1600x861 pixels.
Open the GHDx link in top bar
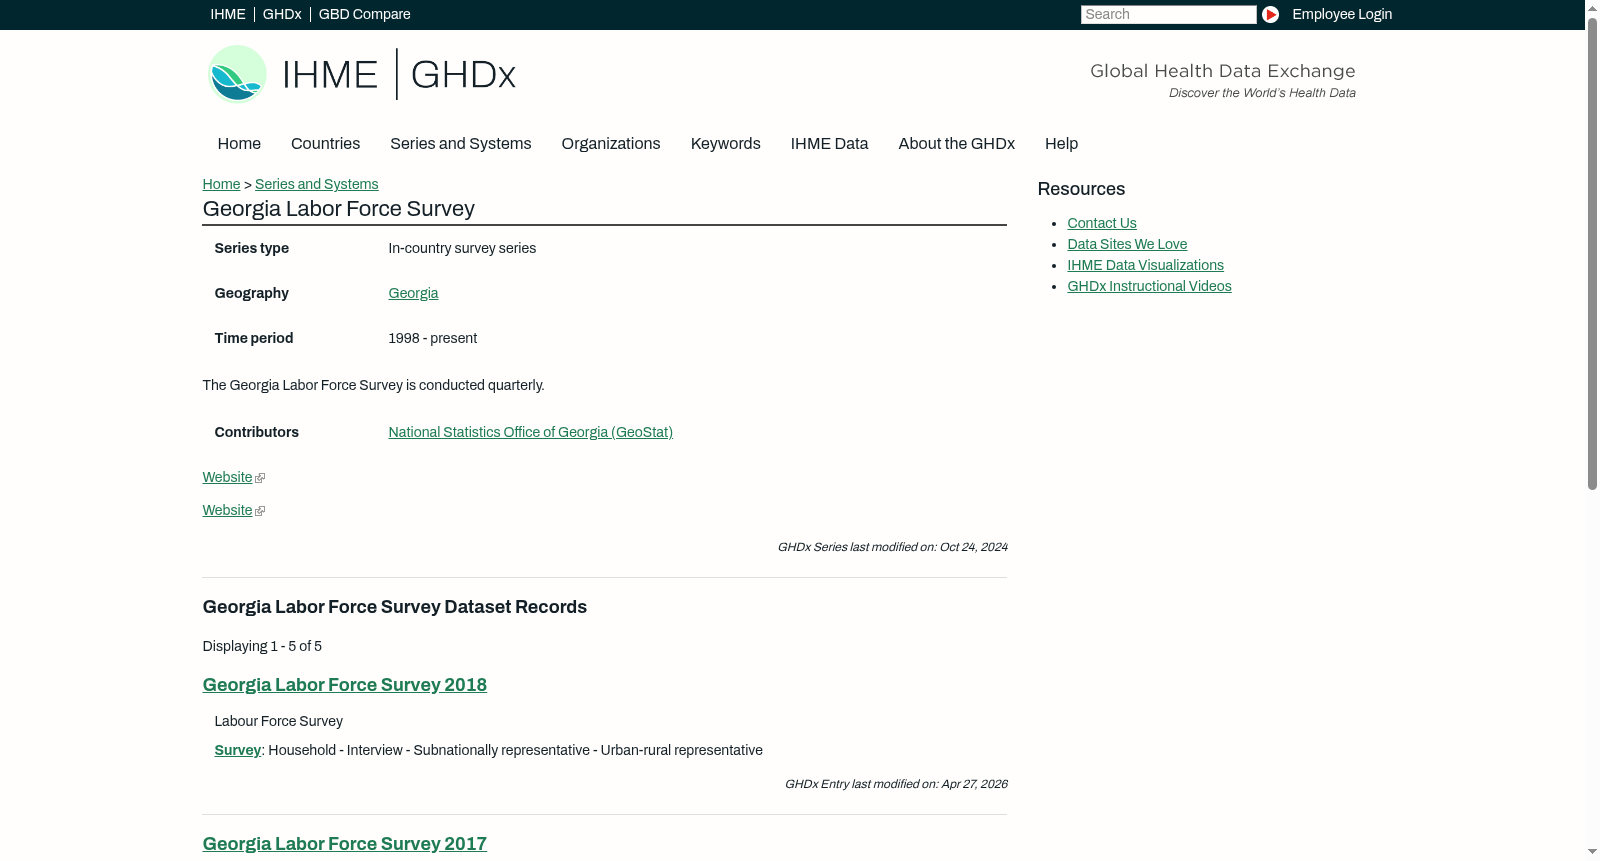click(282, 14)
